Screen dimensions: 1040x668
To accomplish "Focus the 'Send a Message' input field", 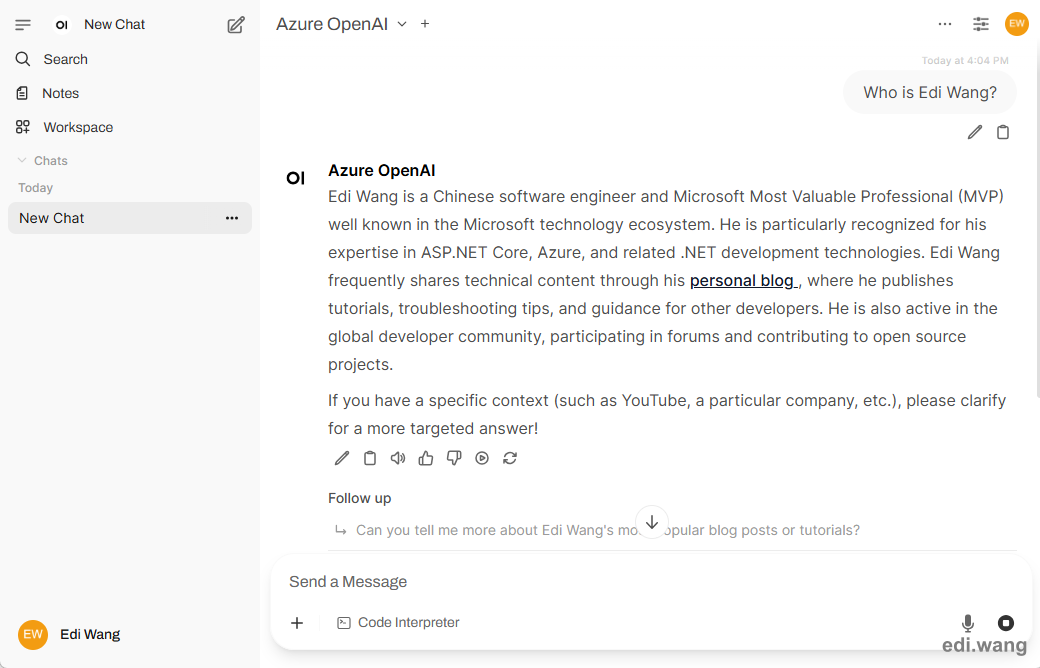I will [650, 582].
